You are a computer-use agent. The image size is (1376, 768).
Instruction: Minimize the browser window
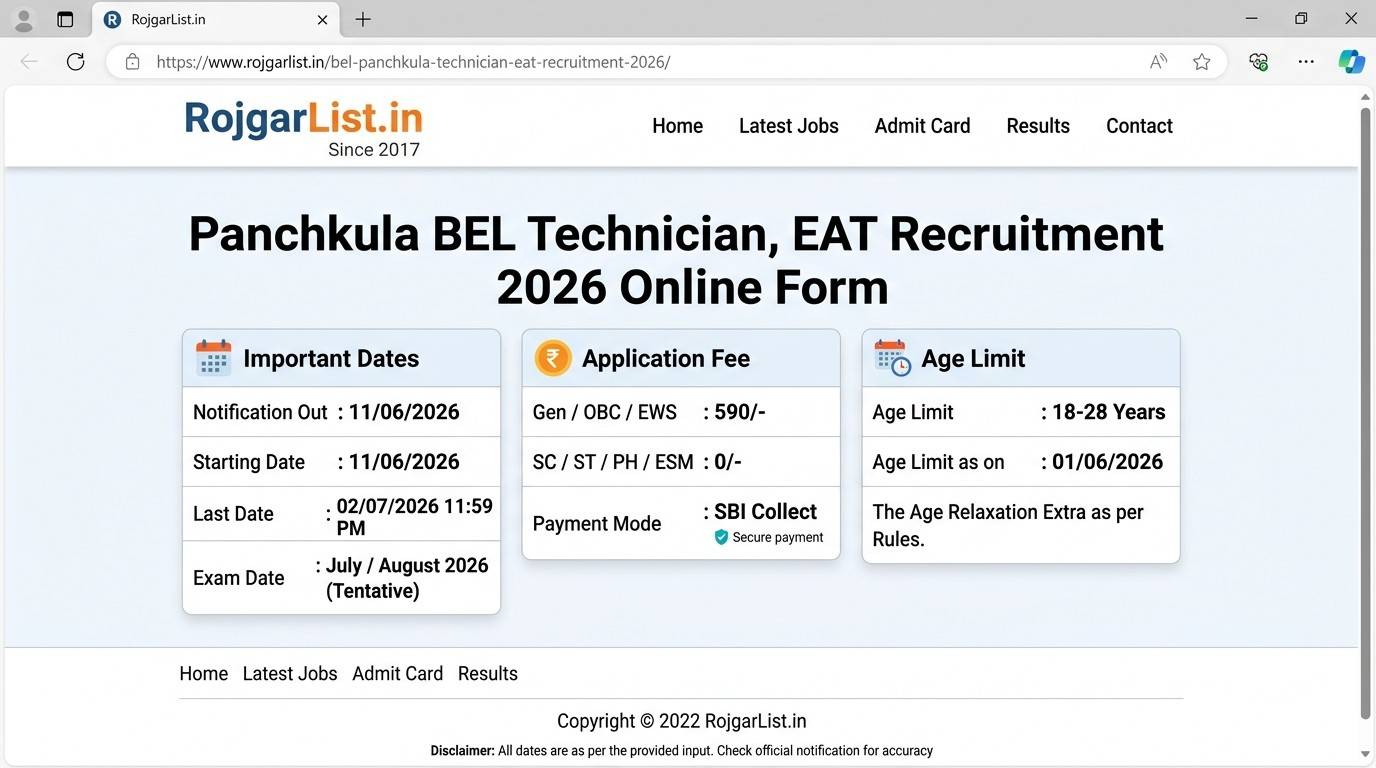pos(1252,19)
